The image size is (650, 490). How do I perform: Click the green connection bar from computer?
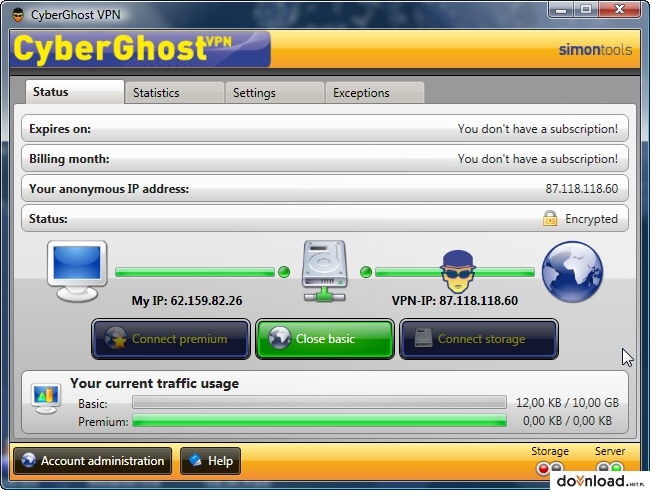(x=195, y=272)
